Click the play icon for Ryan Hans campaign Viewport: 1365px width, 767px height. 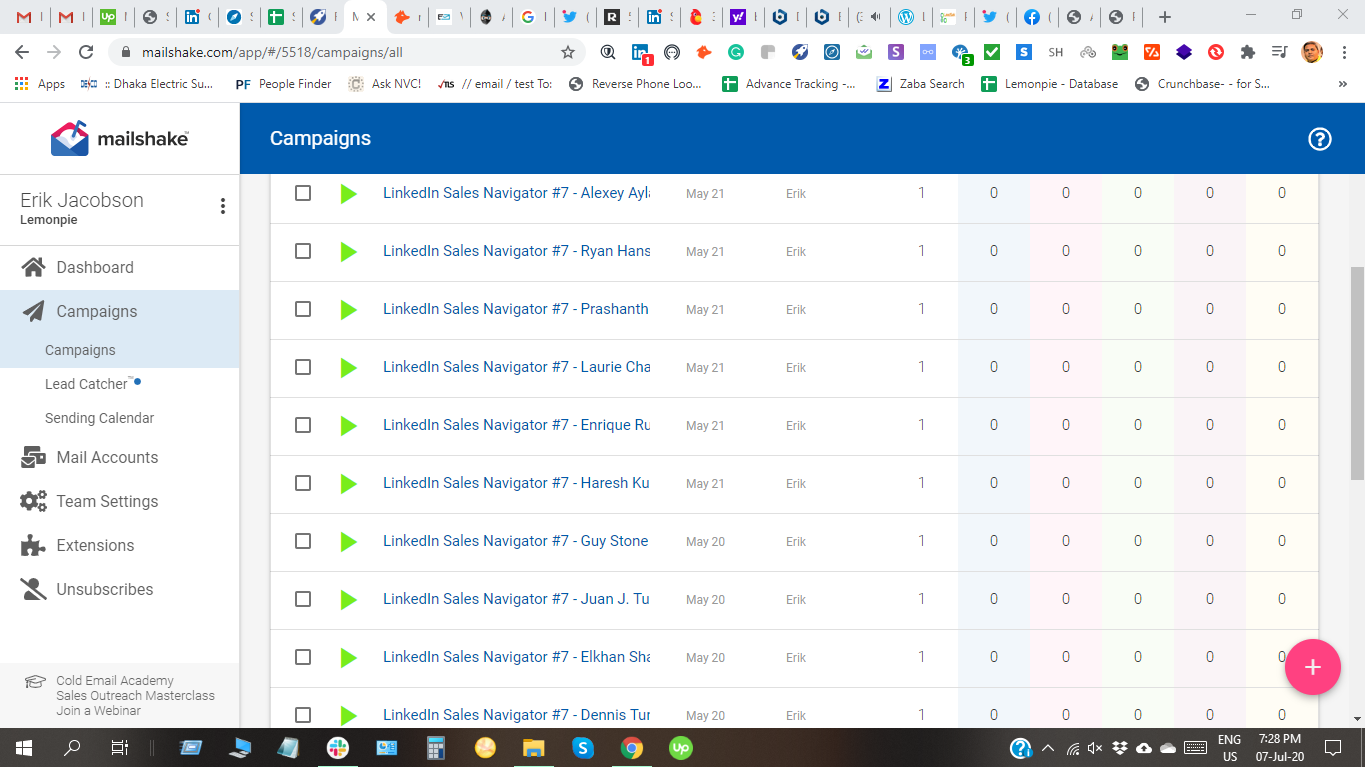(348, 252)
